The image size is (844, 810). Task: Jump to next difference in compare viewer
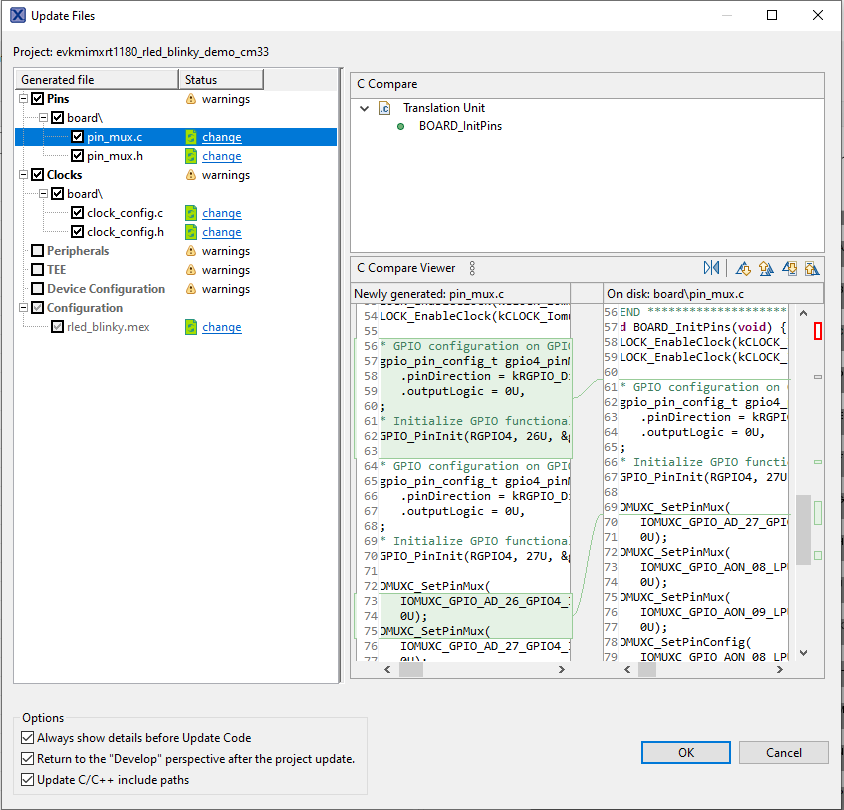point(743,268)
